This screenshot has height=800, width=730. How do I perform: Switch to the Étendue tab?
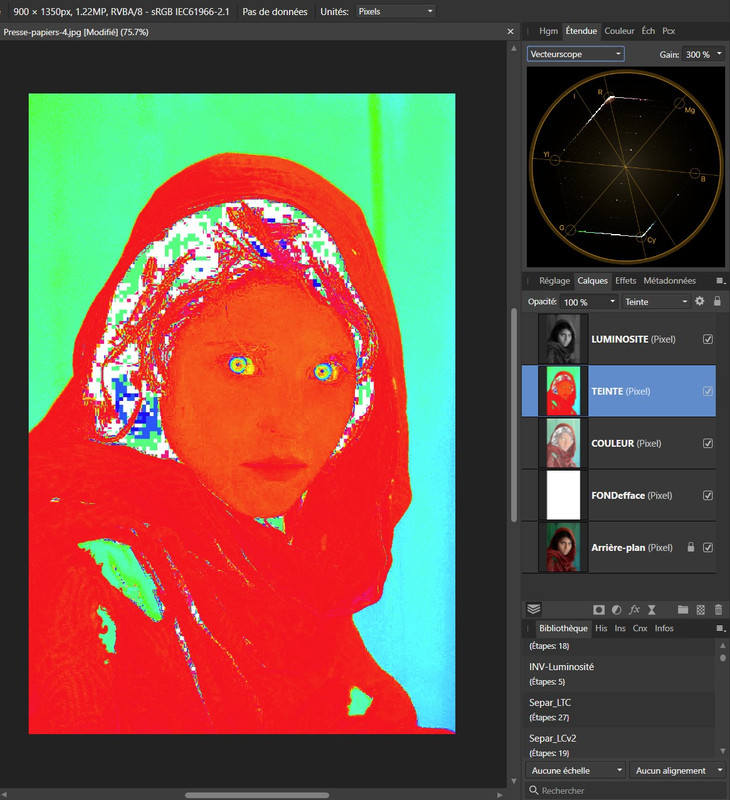[581, 31]
